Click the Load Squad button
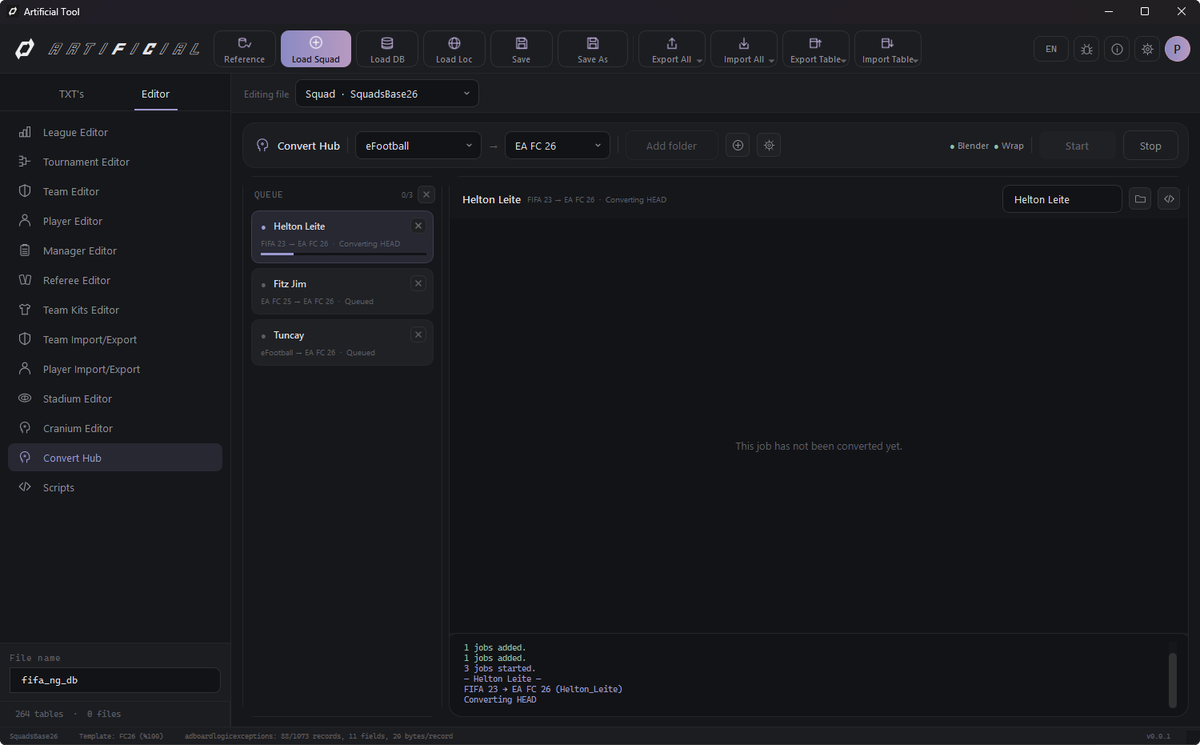The width and height of the screenshot is (1200, 745). coord(316,49)
